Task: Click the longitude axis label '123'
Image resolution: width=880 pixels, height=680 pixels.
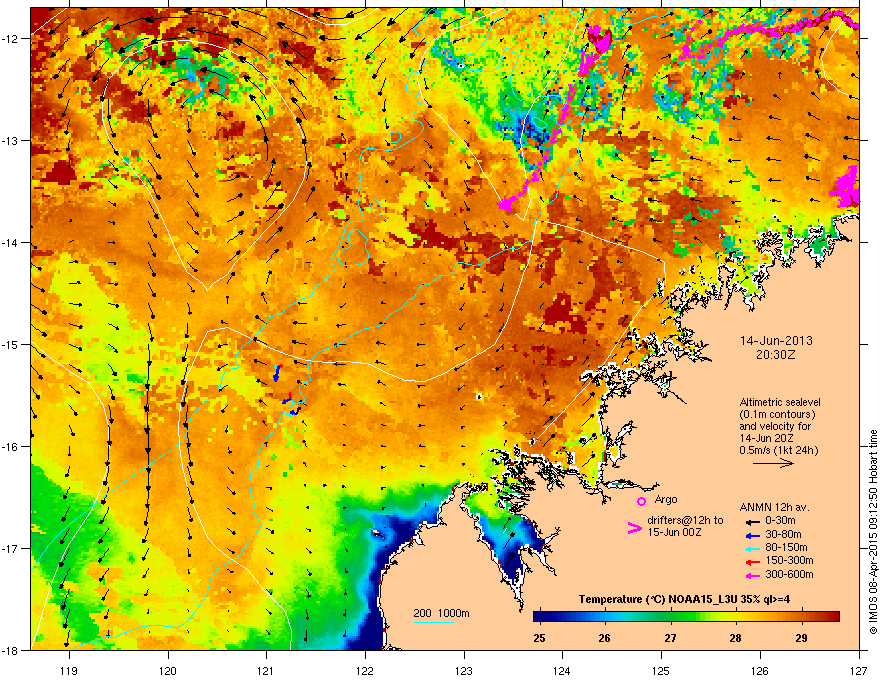Action: (464, 670)
